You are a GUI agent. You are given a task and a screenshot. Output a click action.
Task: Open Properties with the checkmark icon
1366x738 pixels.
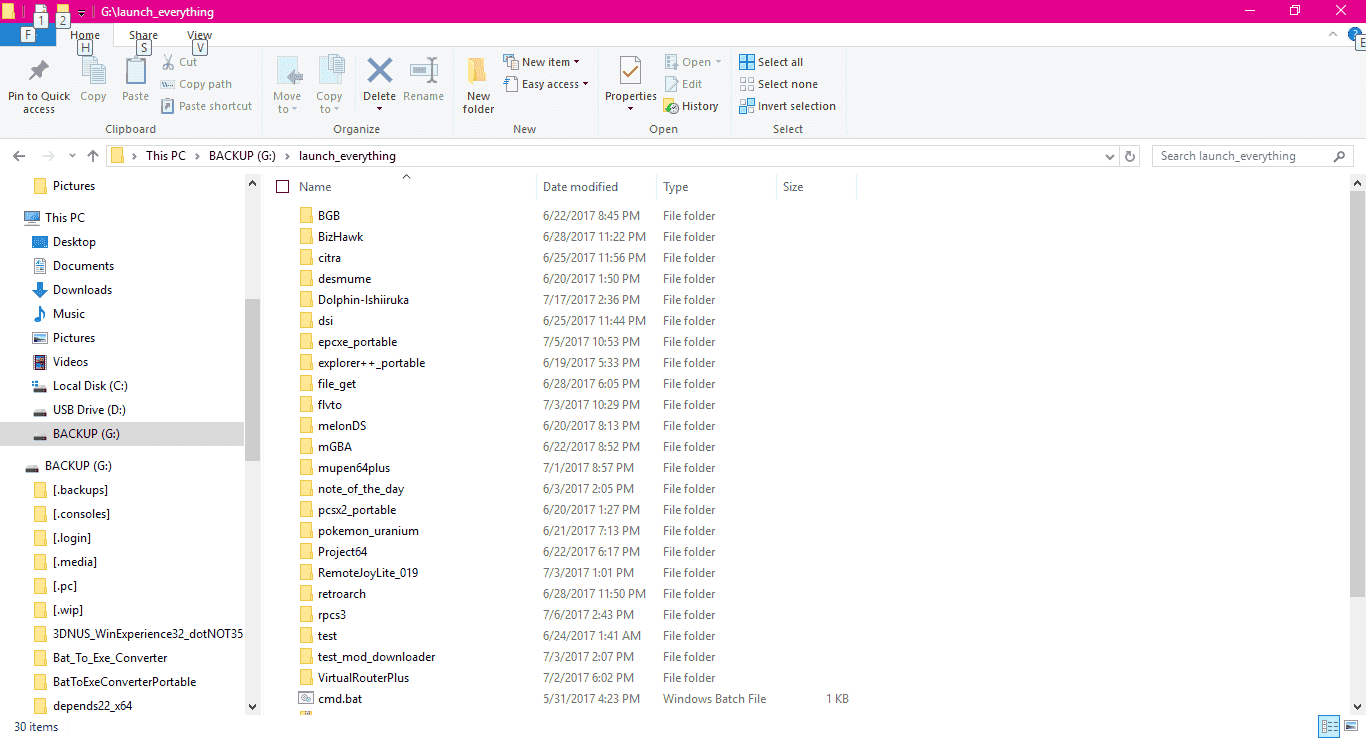click(630, 72)
